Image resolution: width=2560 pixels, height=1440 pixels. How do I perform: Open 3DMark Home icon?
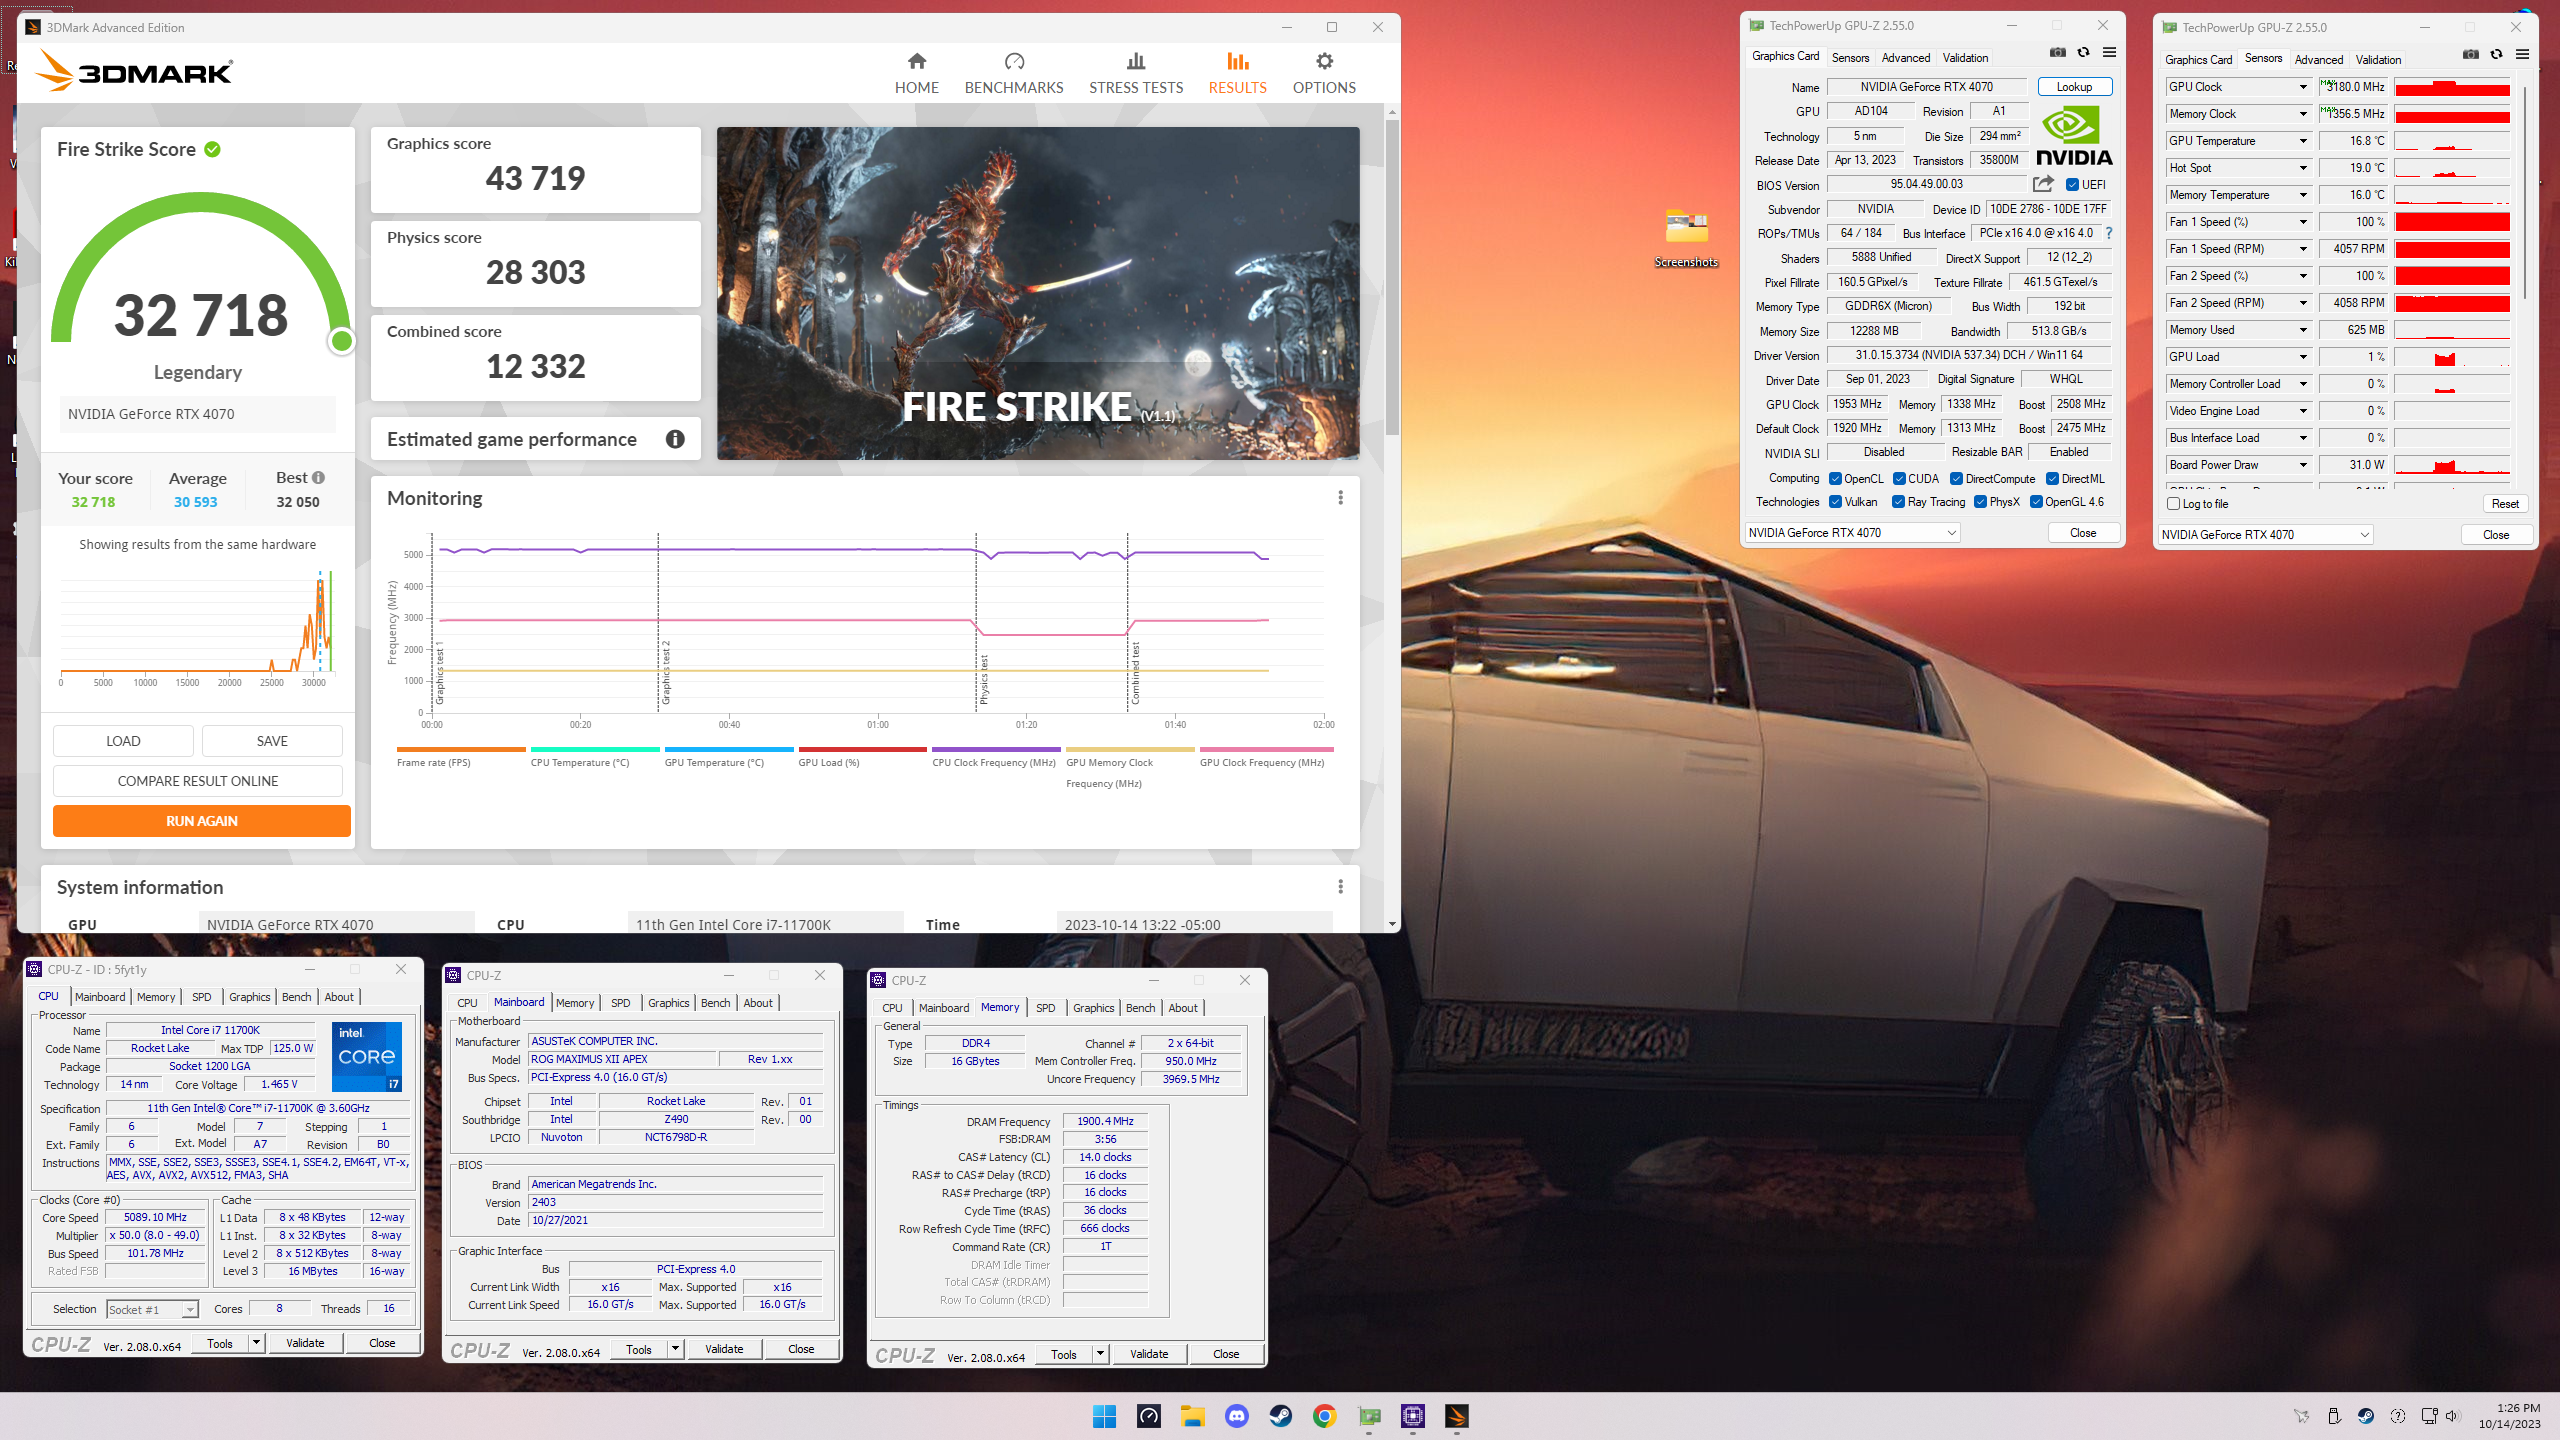coord(916,61)
